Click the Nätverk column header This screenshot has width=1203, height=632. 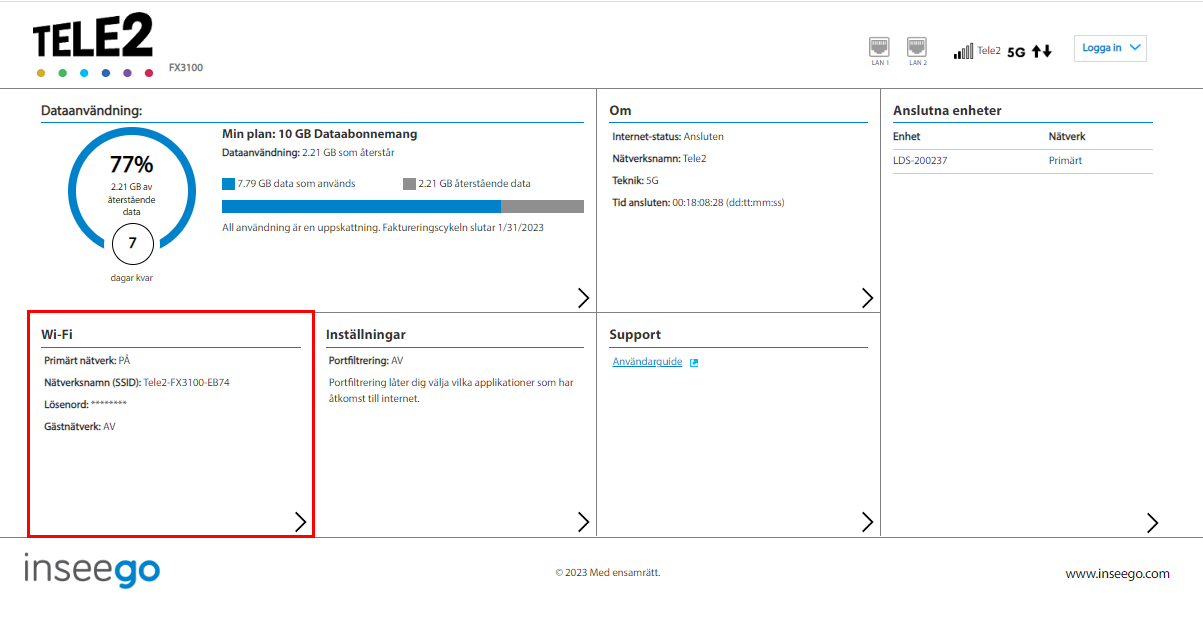(1067, 136)
